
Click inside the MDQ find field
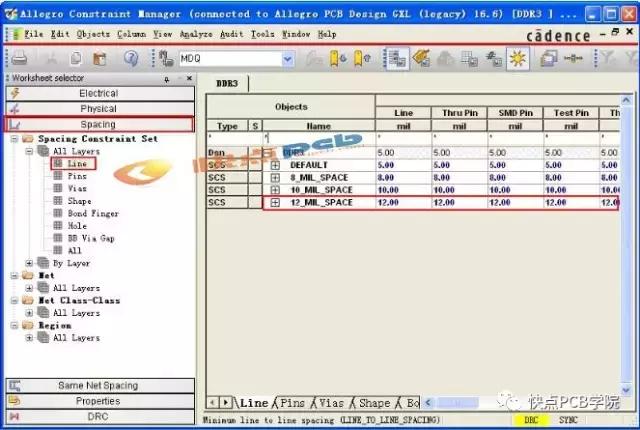(x=231, y=59)
